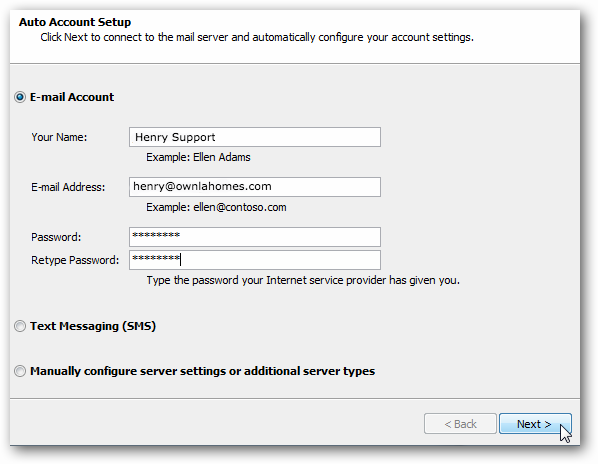Focus the E-mail Address input field
598x464 pixels.
(x=255, y=187)
